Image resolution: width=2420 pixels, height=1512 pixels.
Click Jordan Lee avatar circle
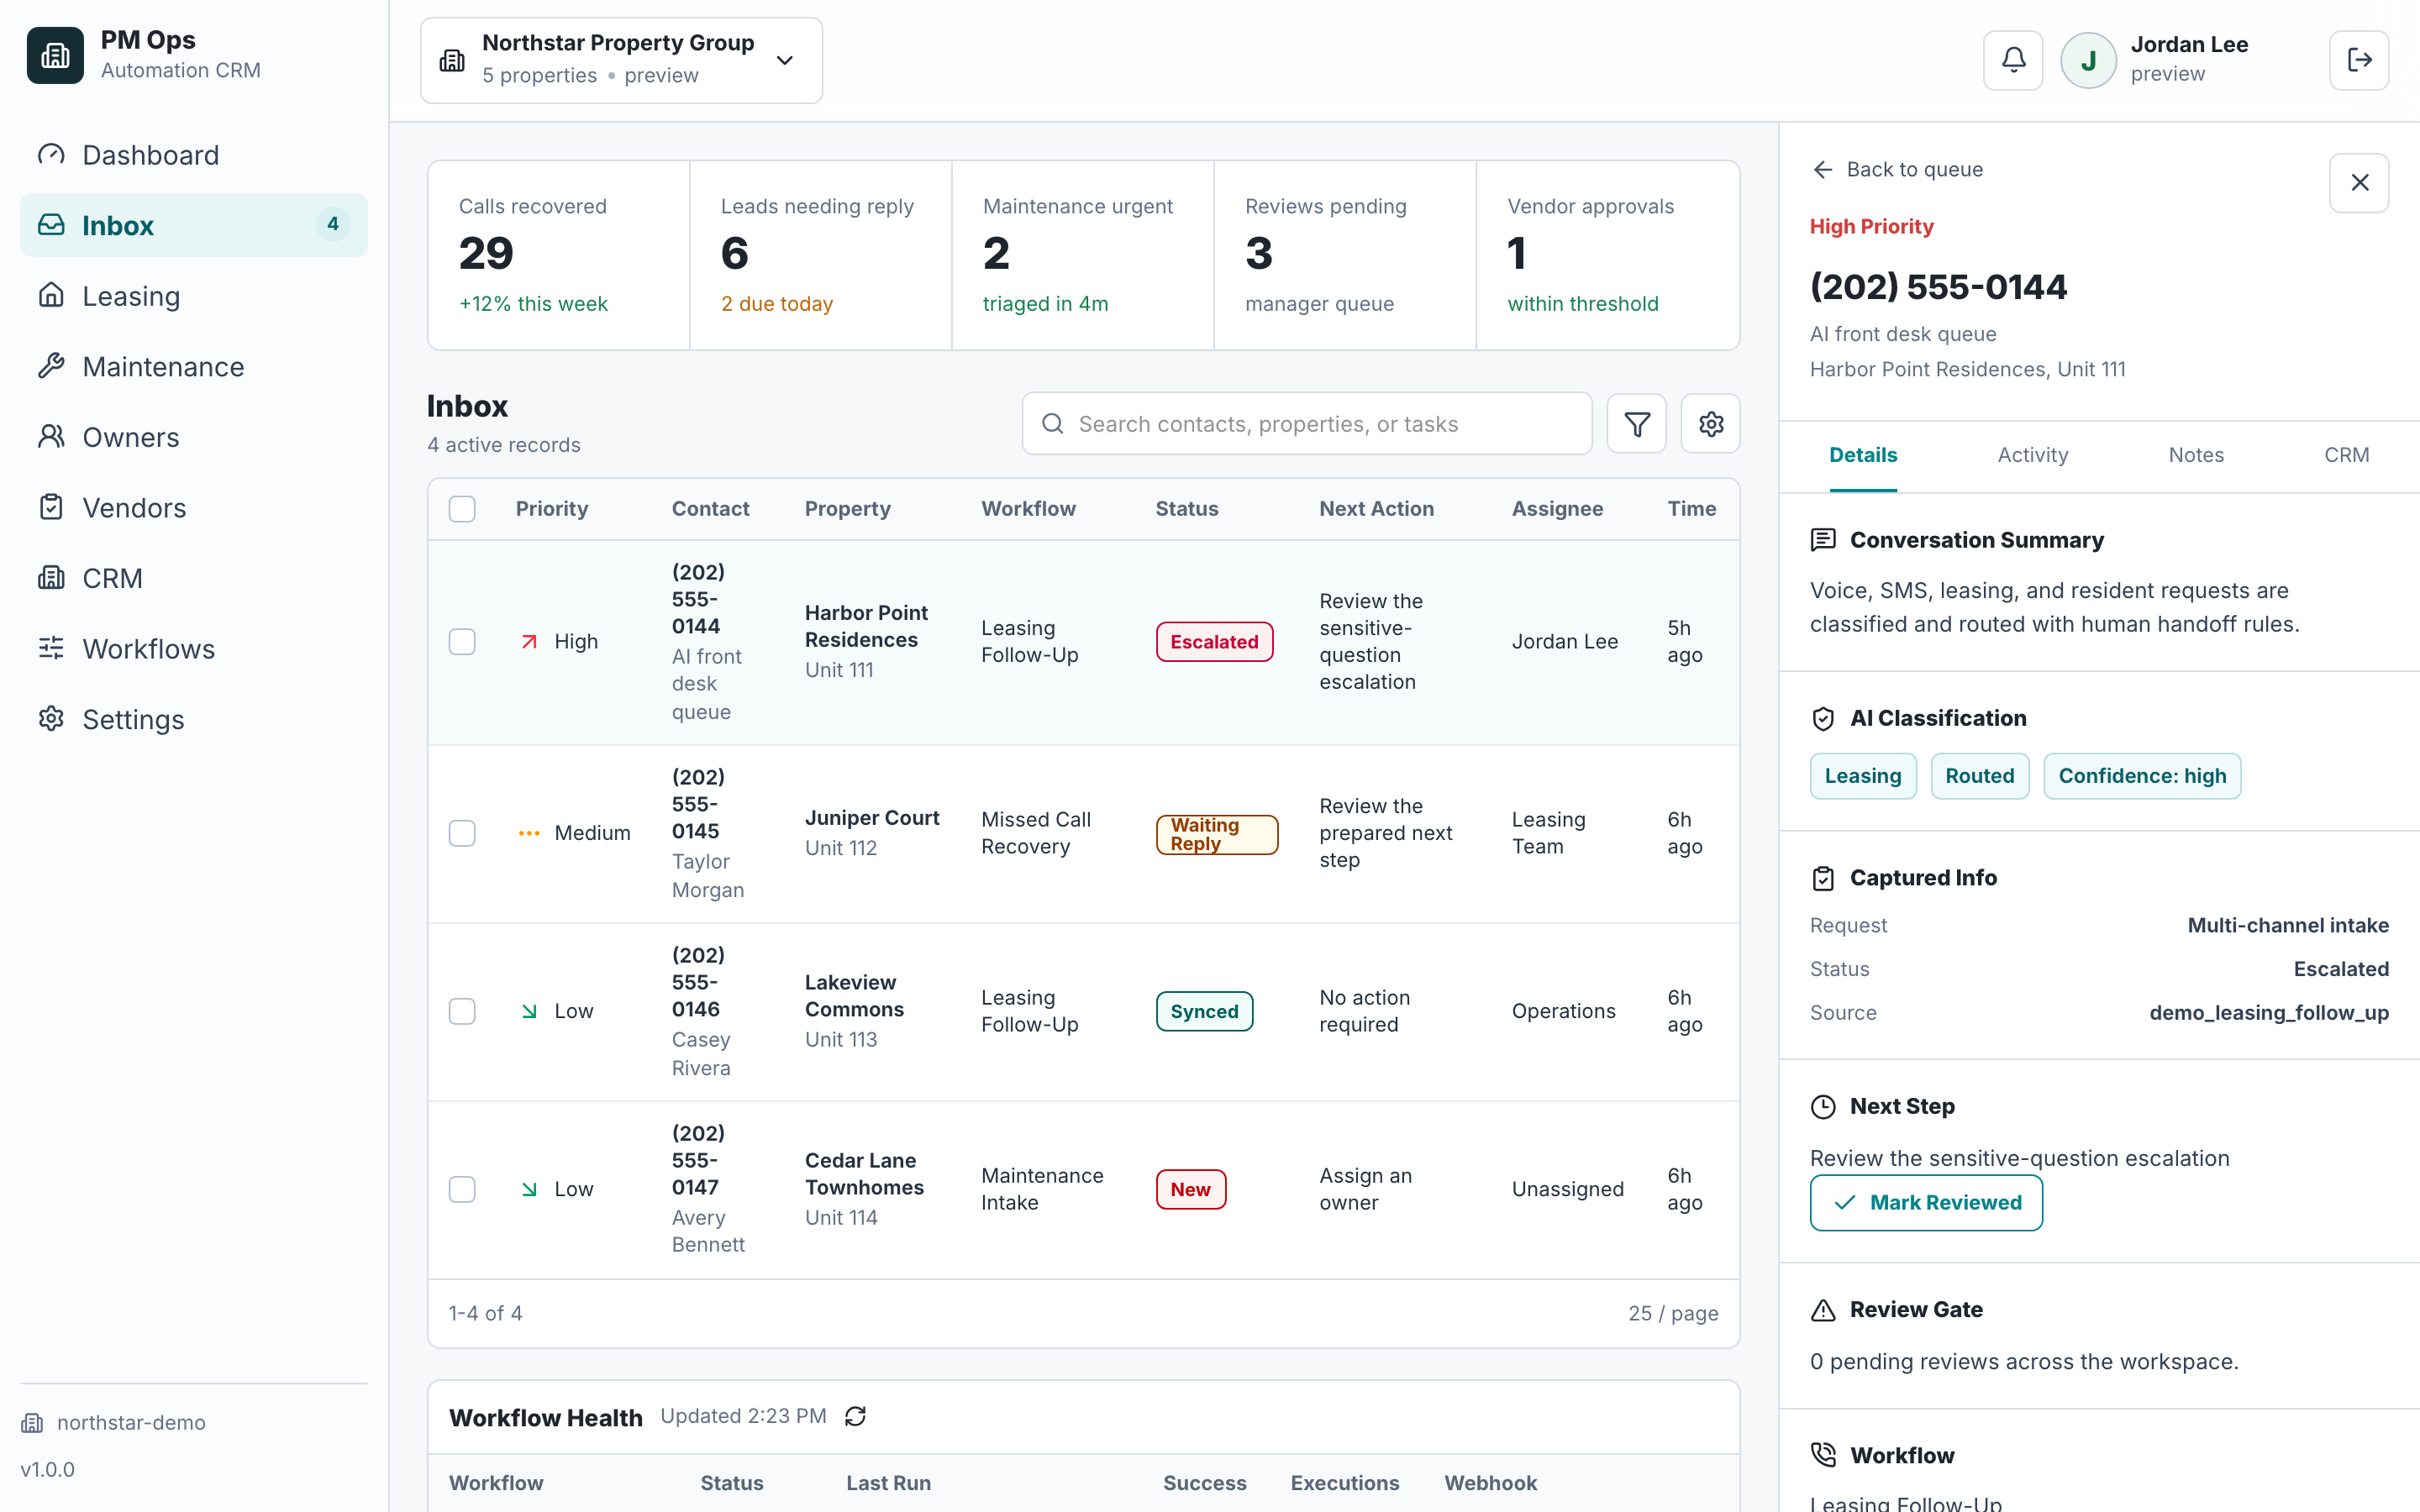click(2088, 60)
